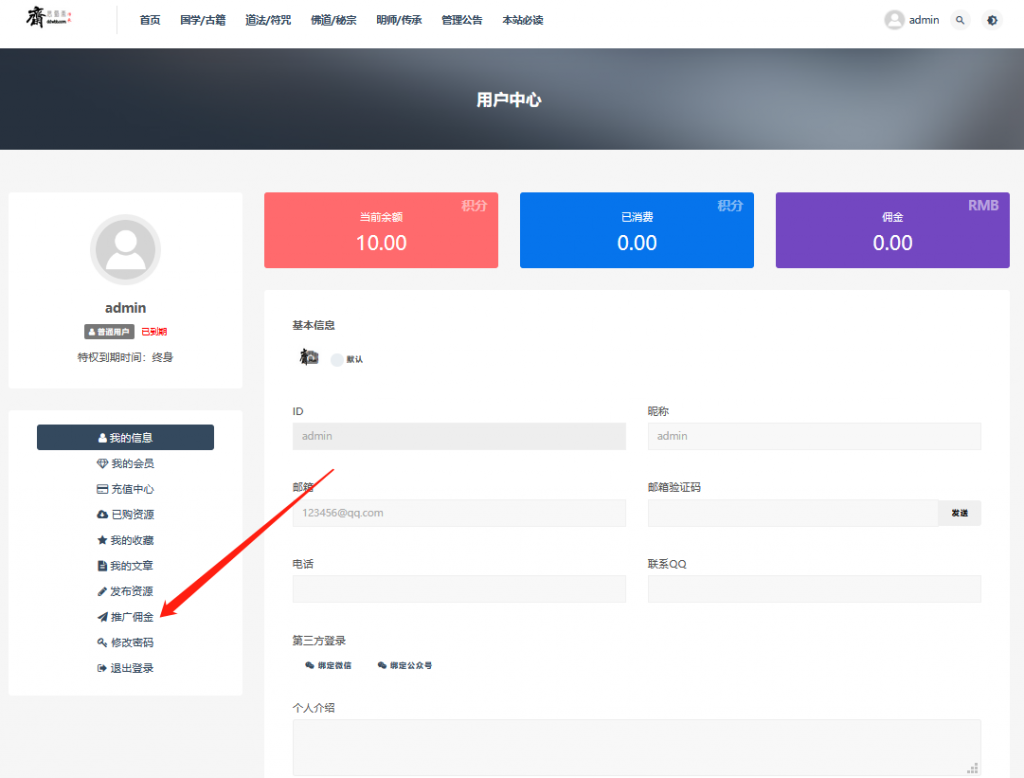Image resolution: width=1024 pixels, height=778 pixels.
Task: Open 充值中心 with credit card icon
Action: coord(125,489)
